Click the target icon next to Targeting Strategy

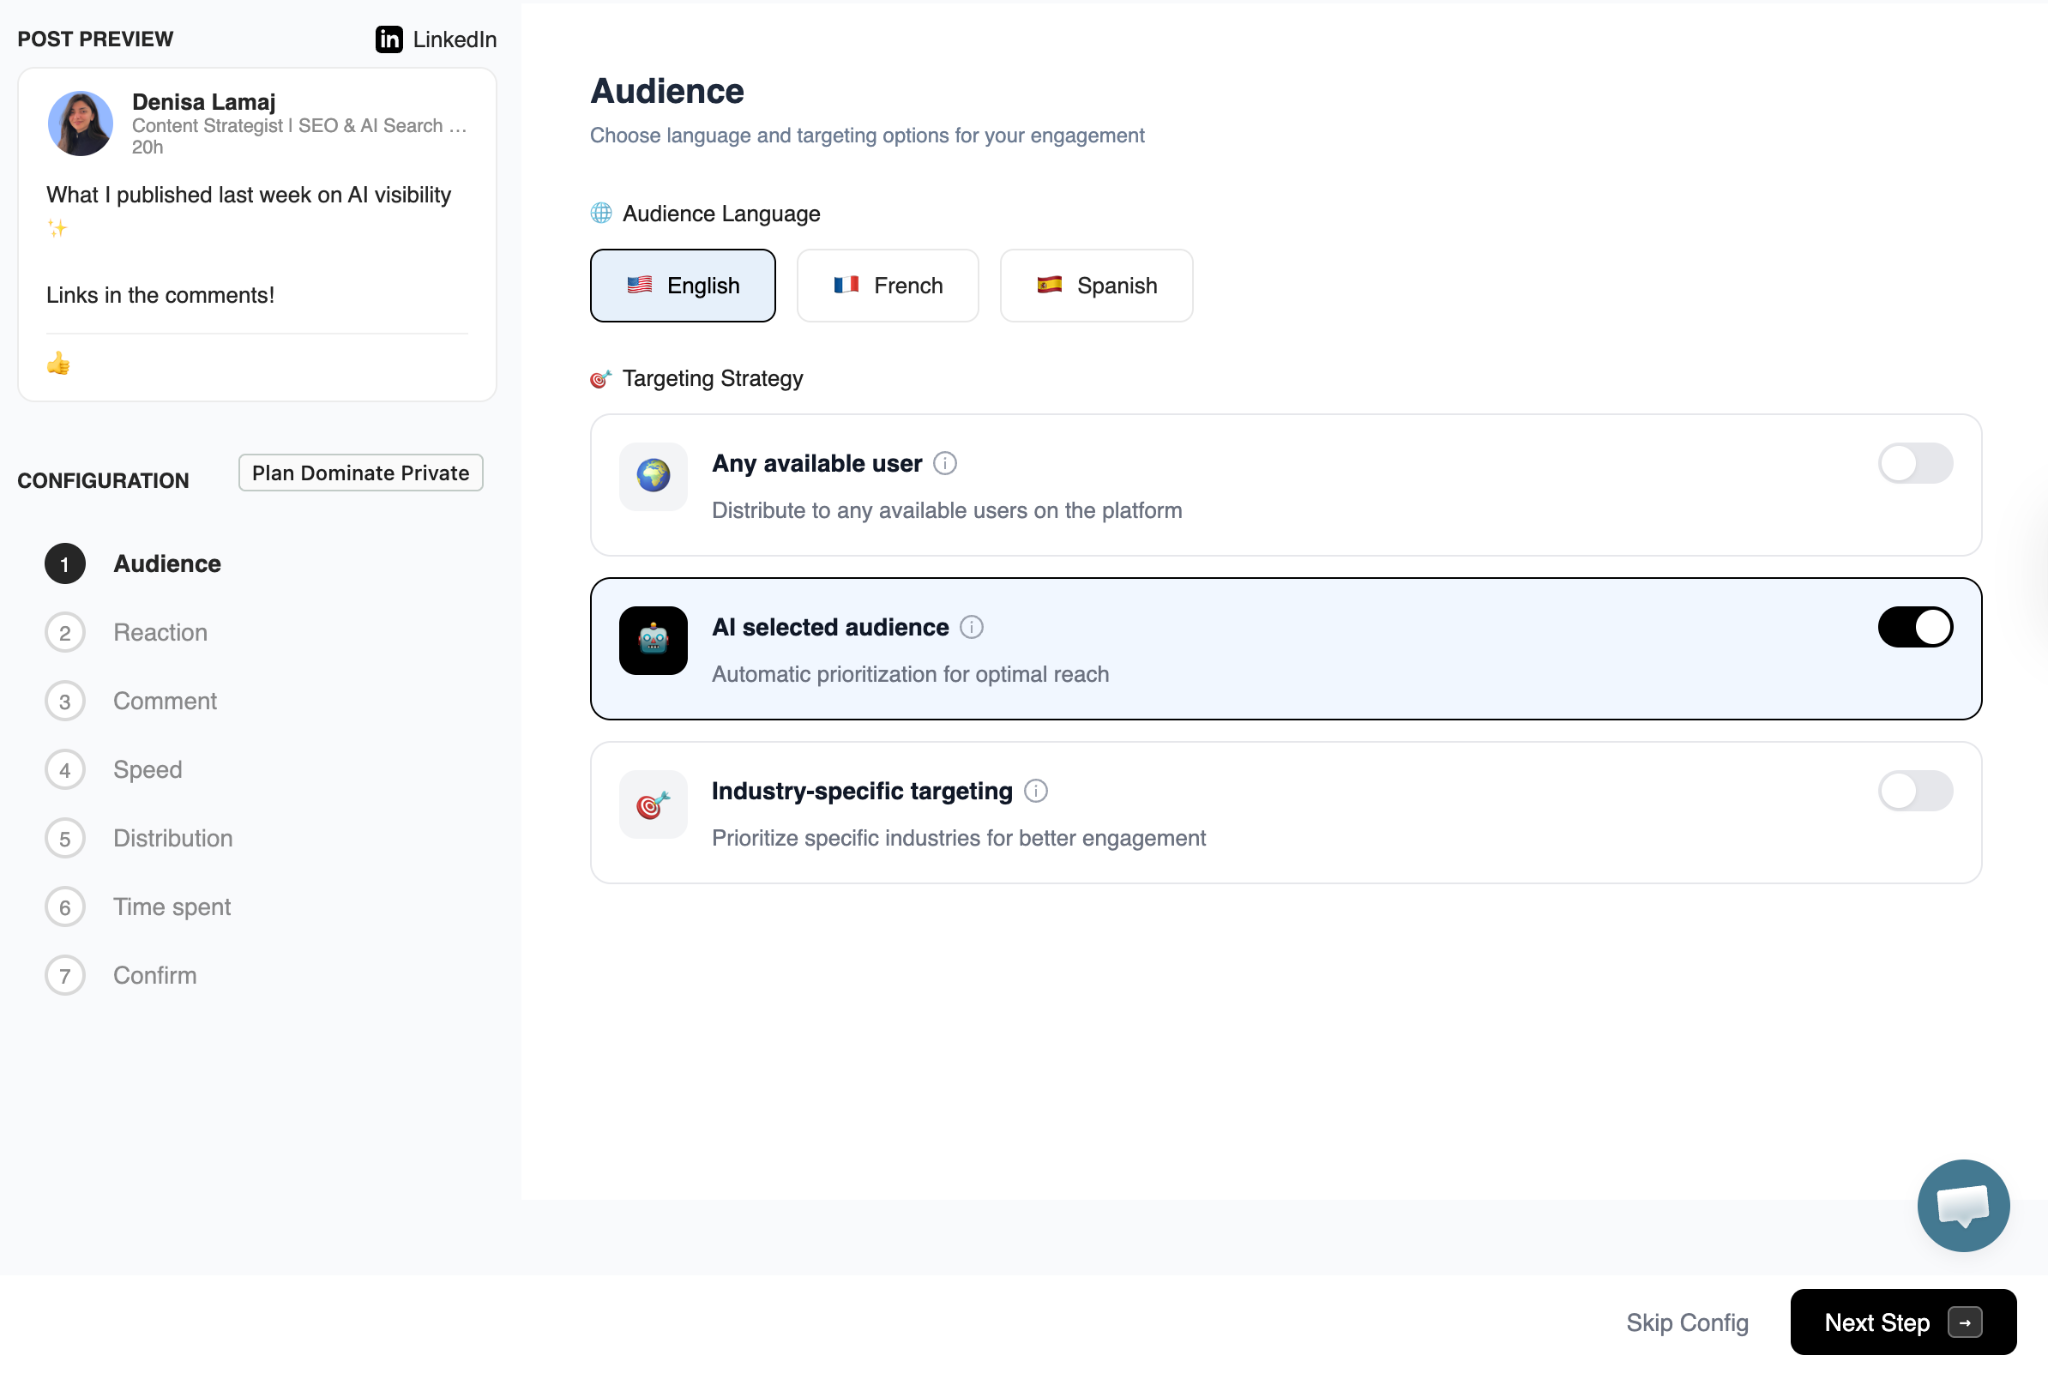tap(600, 378)
